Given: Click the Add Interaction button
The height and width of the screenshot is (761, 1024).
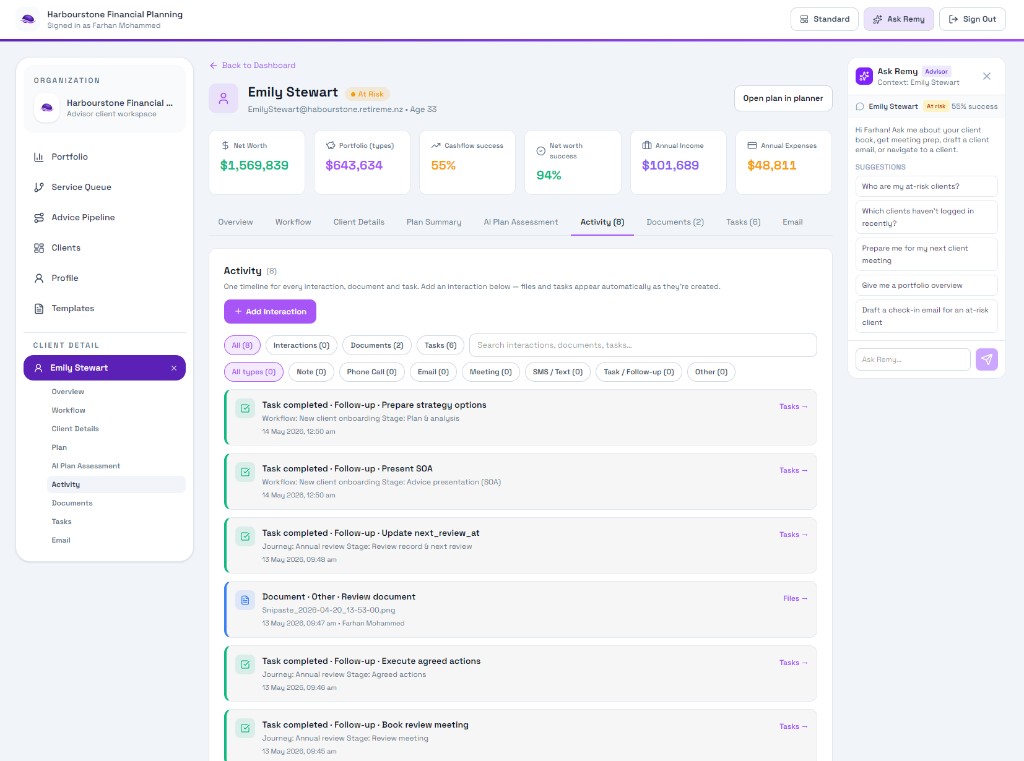Looking at the screenshot, I should tap(270, 312).
